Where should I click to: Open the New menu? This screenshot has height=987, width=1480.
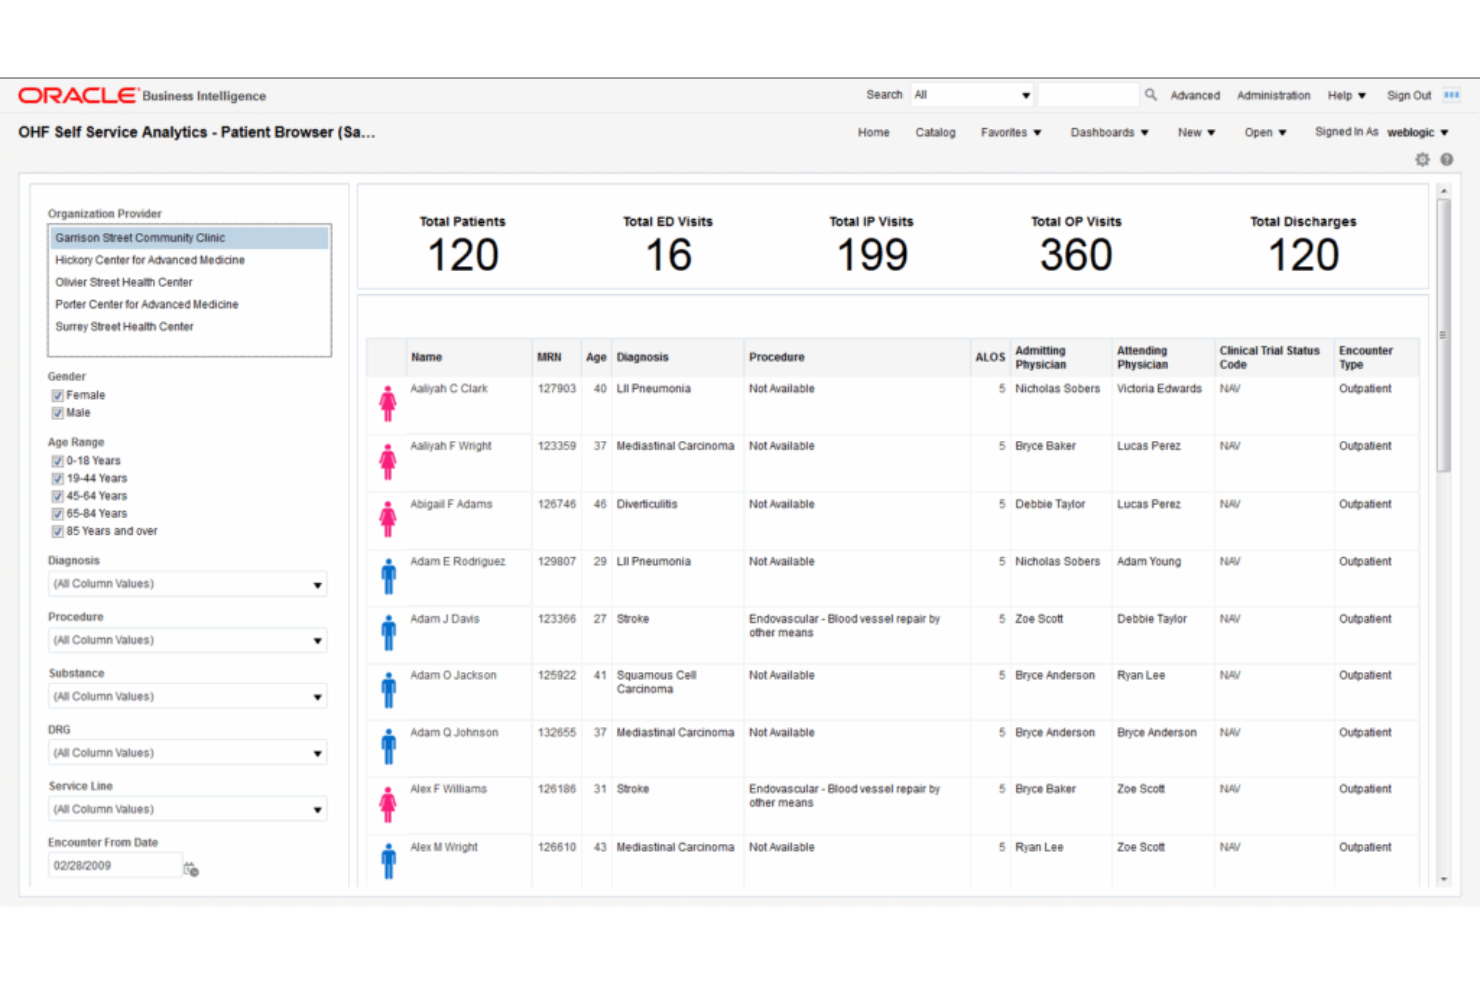point(1196,132)
